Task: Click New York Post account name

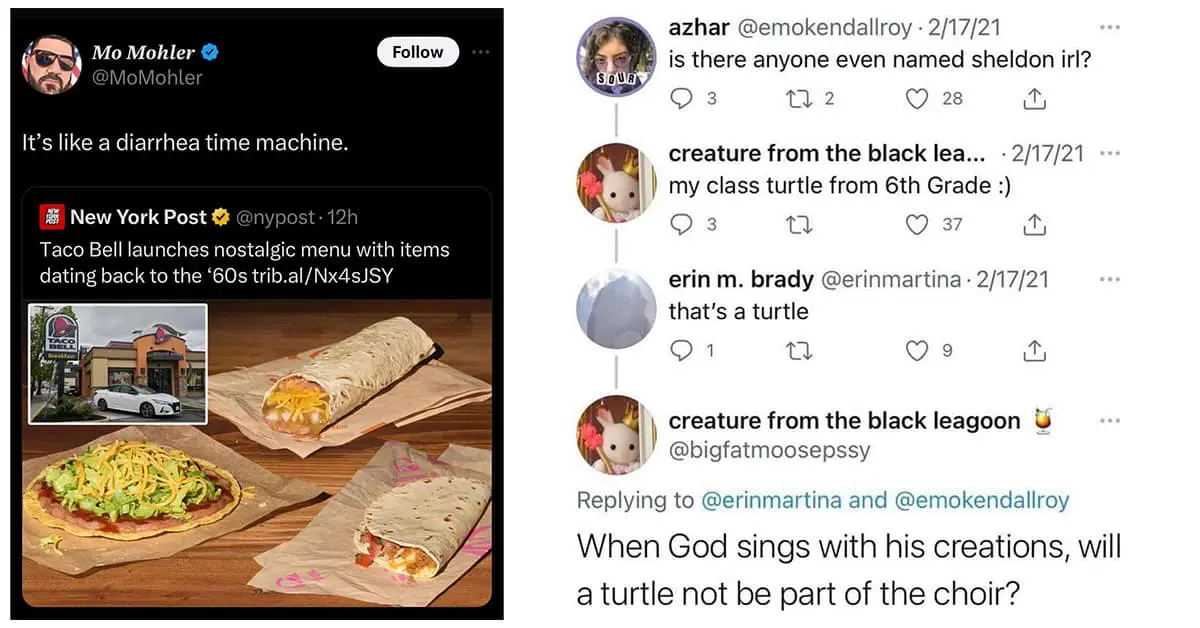Action: pos(138,216)
